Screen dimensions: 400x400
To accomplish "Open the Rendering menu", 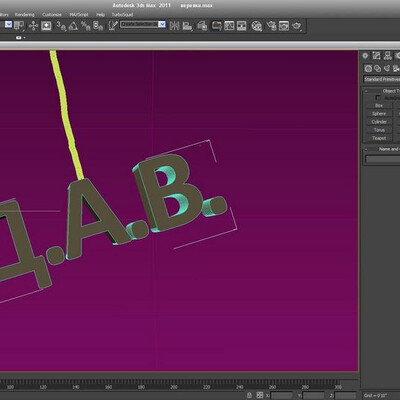I will pyautogui.click(x=24, y=15).
